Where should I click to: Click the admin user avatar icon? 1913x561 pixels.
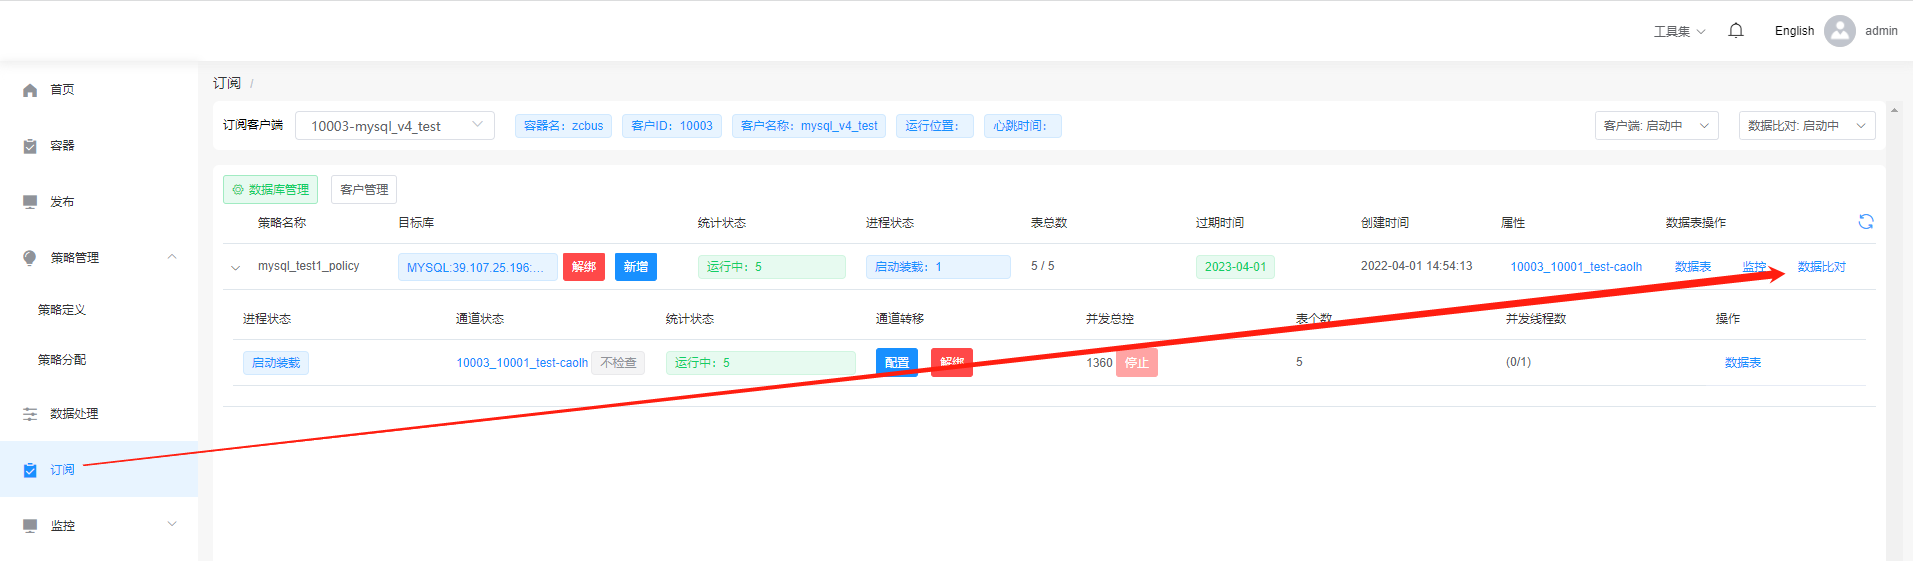click(x=1839, y=31)
